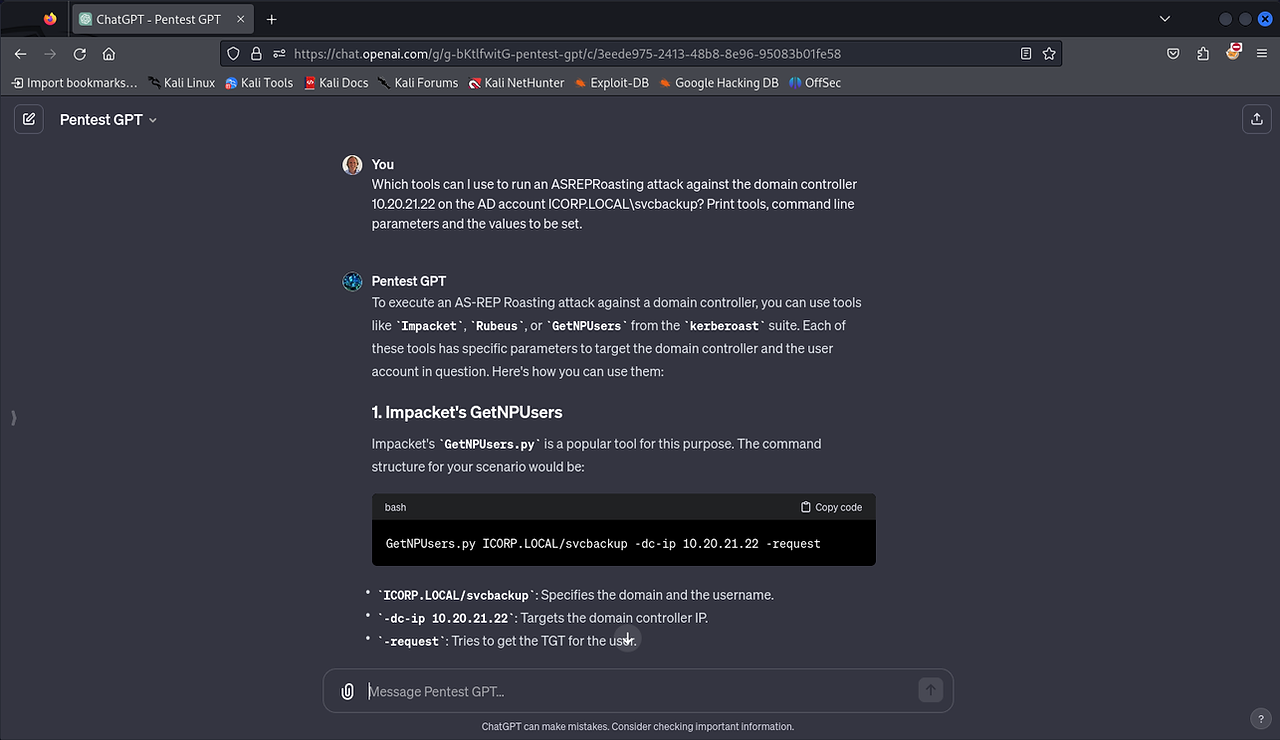
Task: Open the Firefox home page
Action: coord(109,54)
